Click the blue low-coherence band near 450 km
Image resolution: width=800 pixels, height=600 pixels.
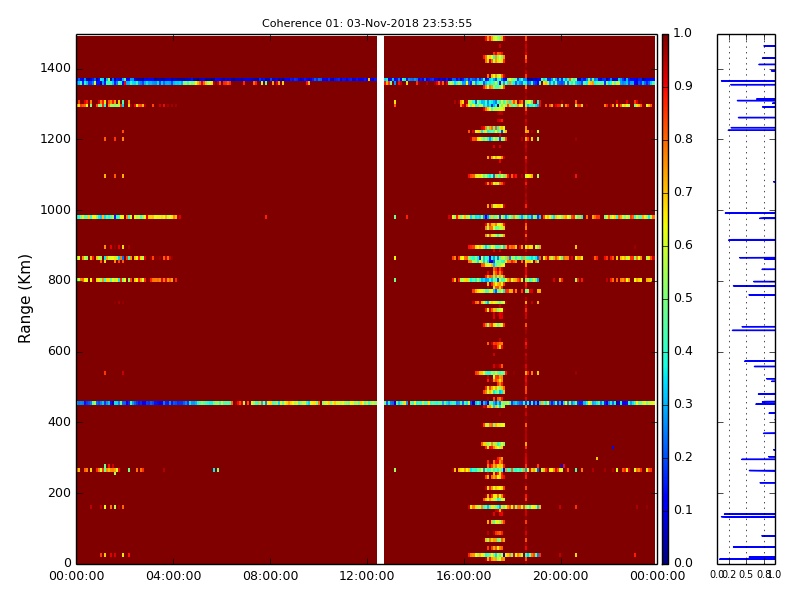pyautogui.click(x=366, y=403)
